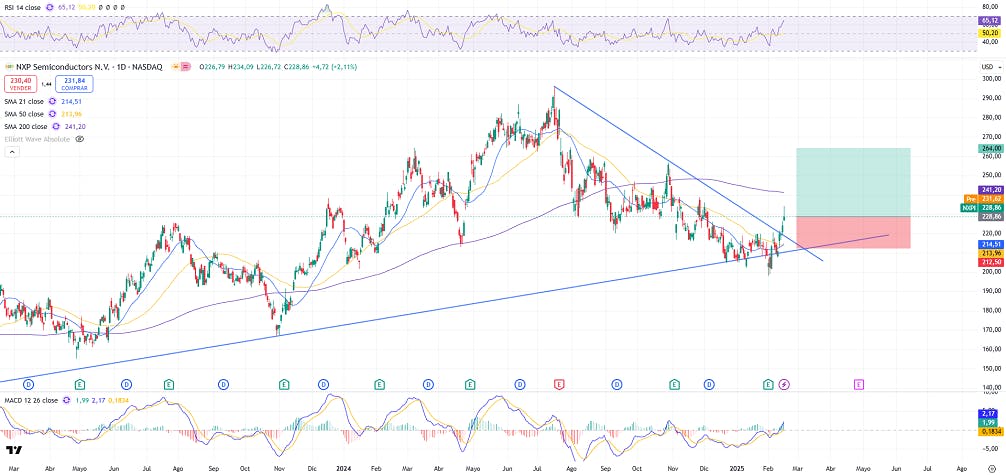
Task: Collapse the indicator legend with chevron button
Action: 12,151
